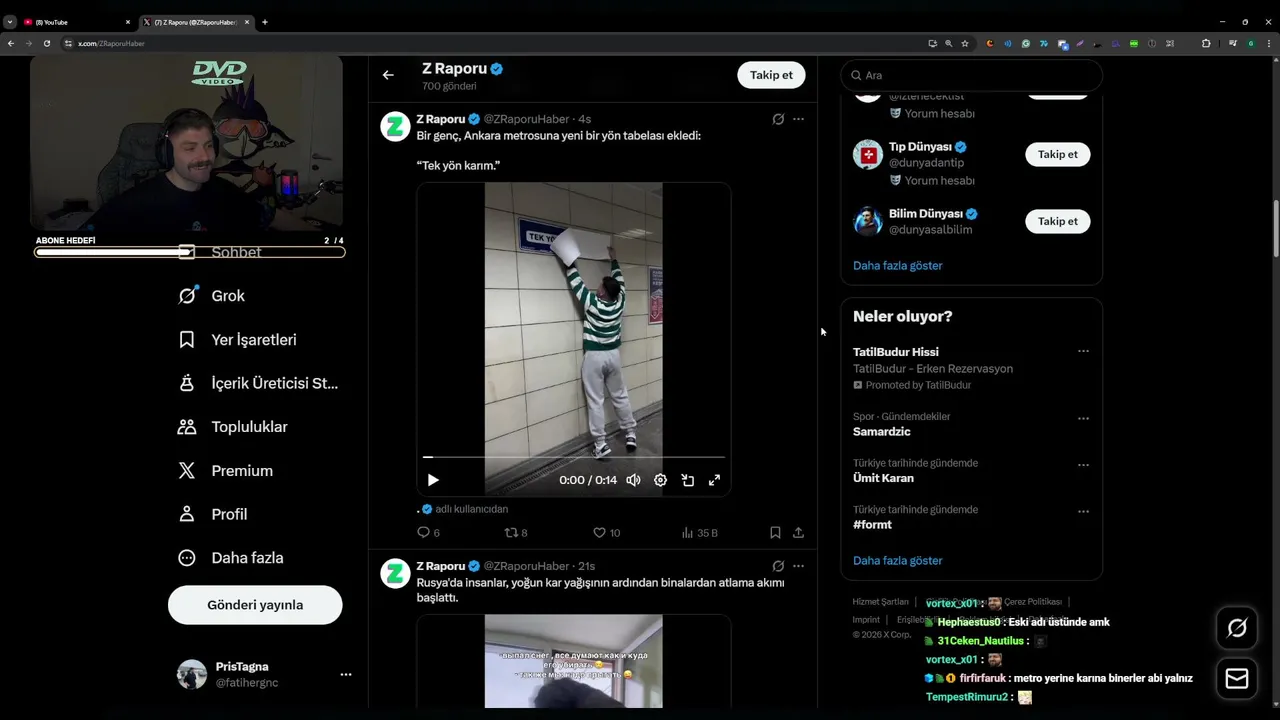This screenshot has width=1280, height=720.
Task: Switch to the YouTube browser tab
Action: pyautogui.click(x=75, y=22)
